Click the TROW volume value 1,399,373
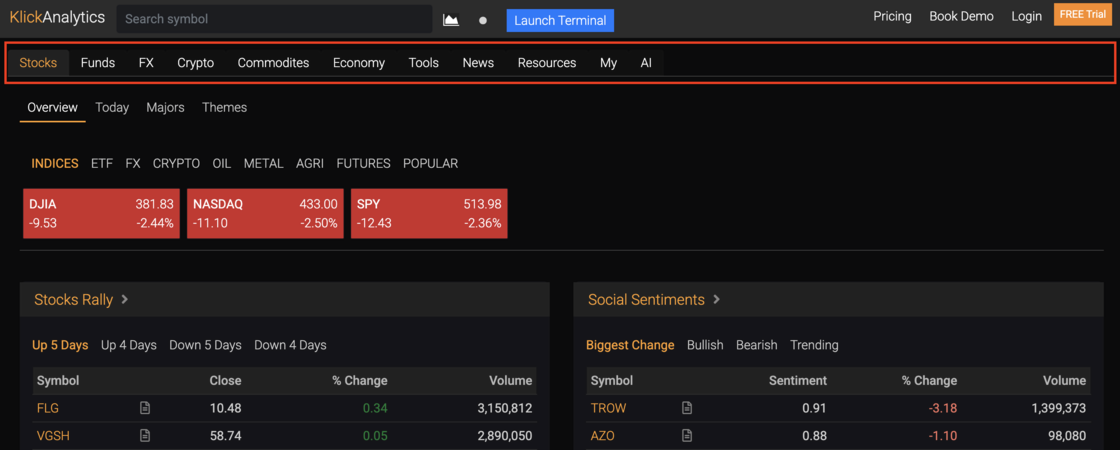 point(1057,409)
